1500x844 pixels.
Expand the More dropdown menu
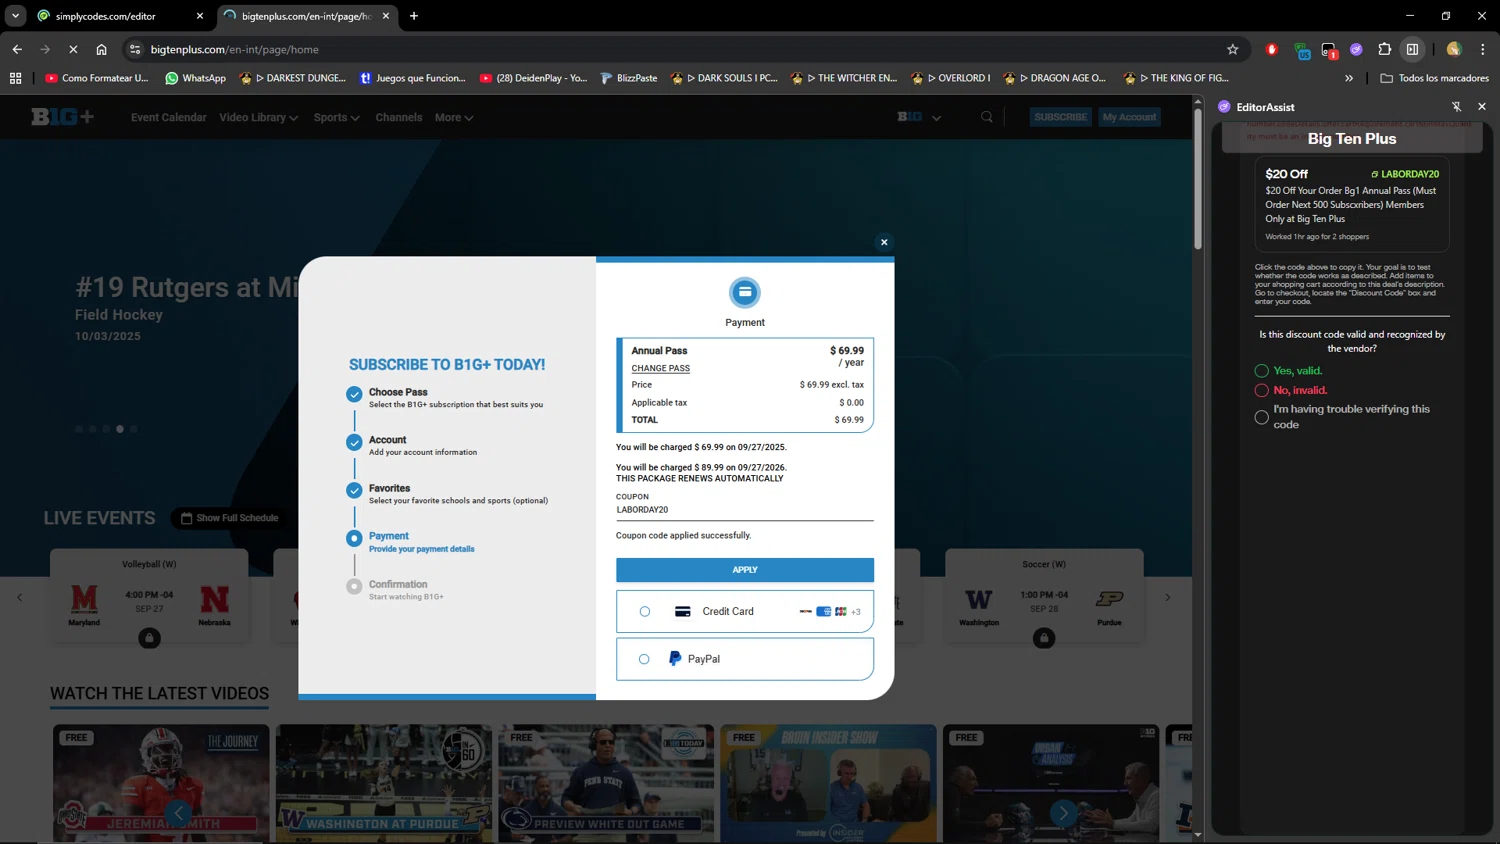click(454, 117)
